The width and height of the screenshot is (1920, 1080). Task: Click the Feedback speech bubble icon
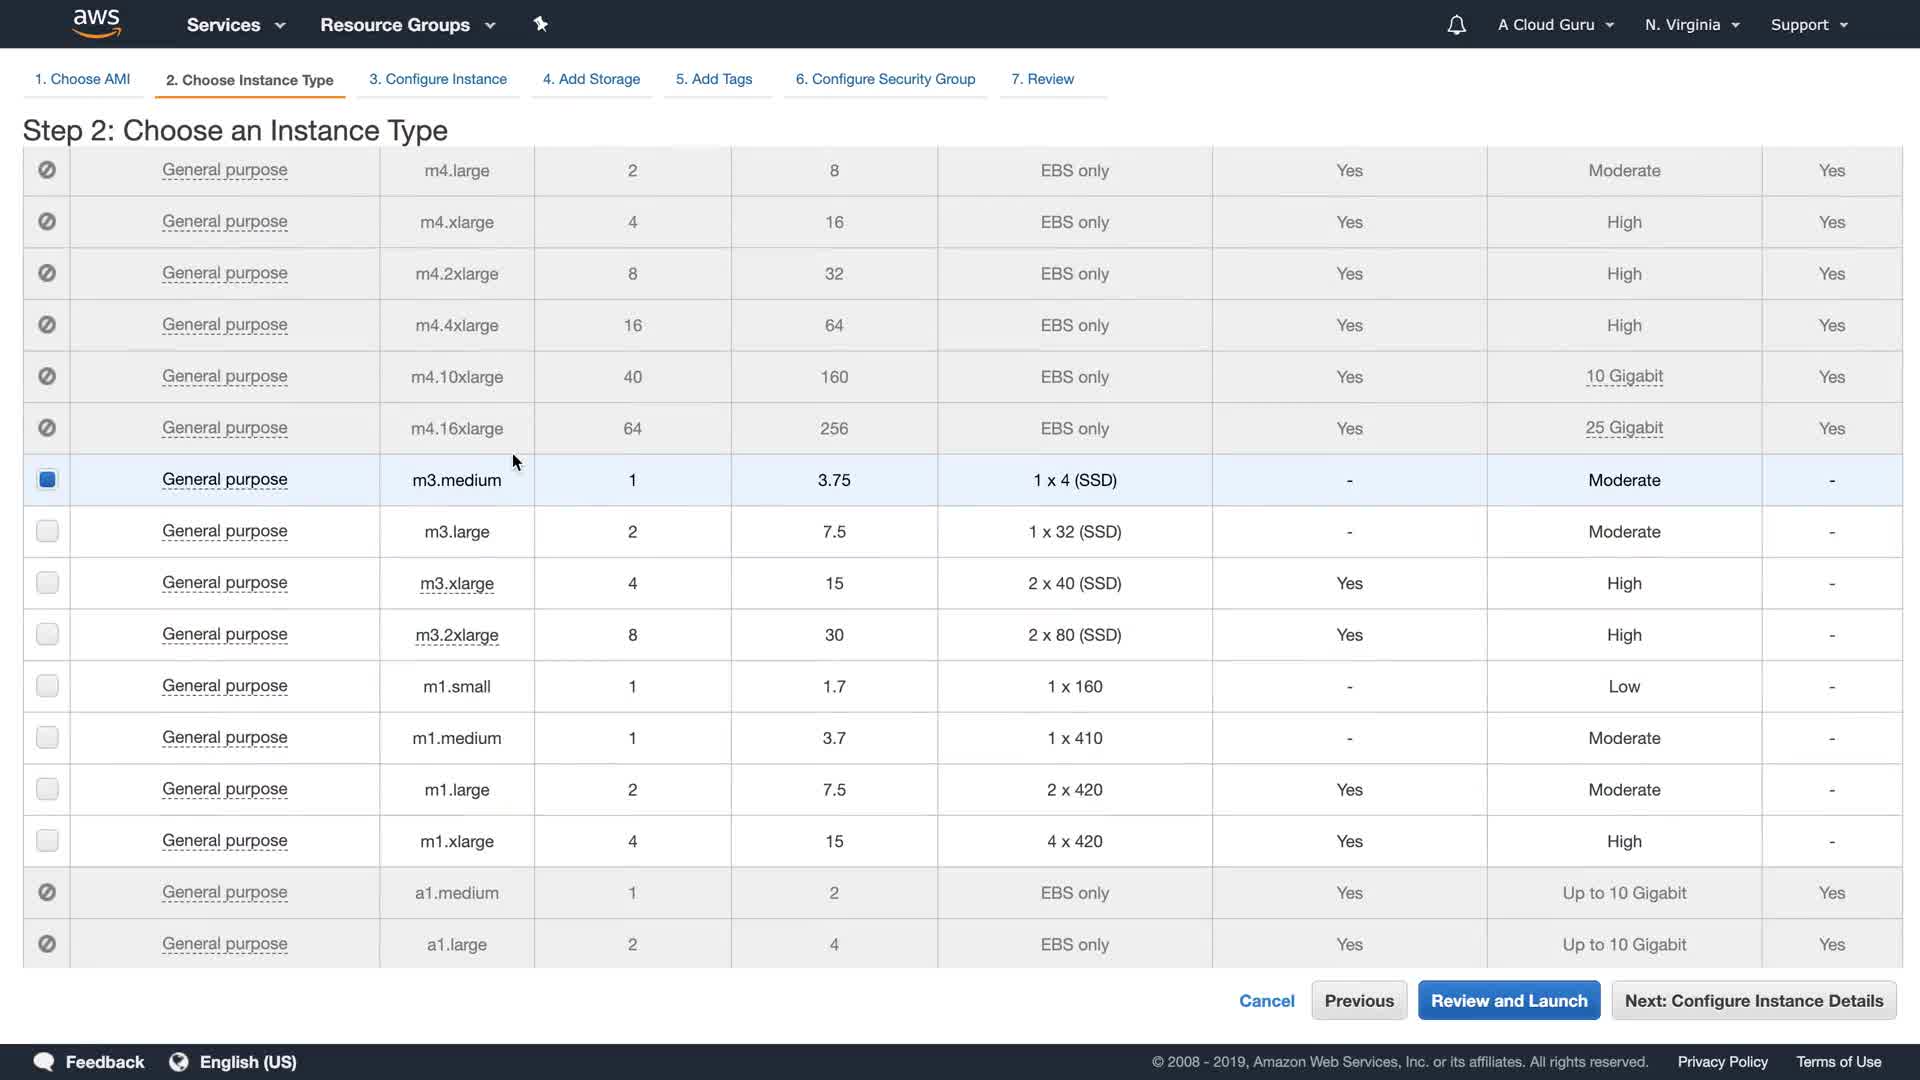click(44, 1062)
